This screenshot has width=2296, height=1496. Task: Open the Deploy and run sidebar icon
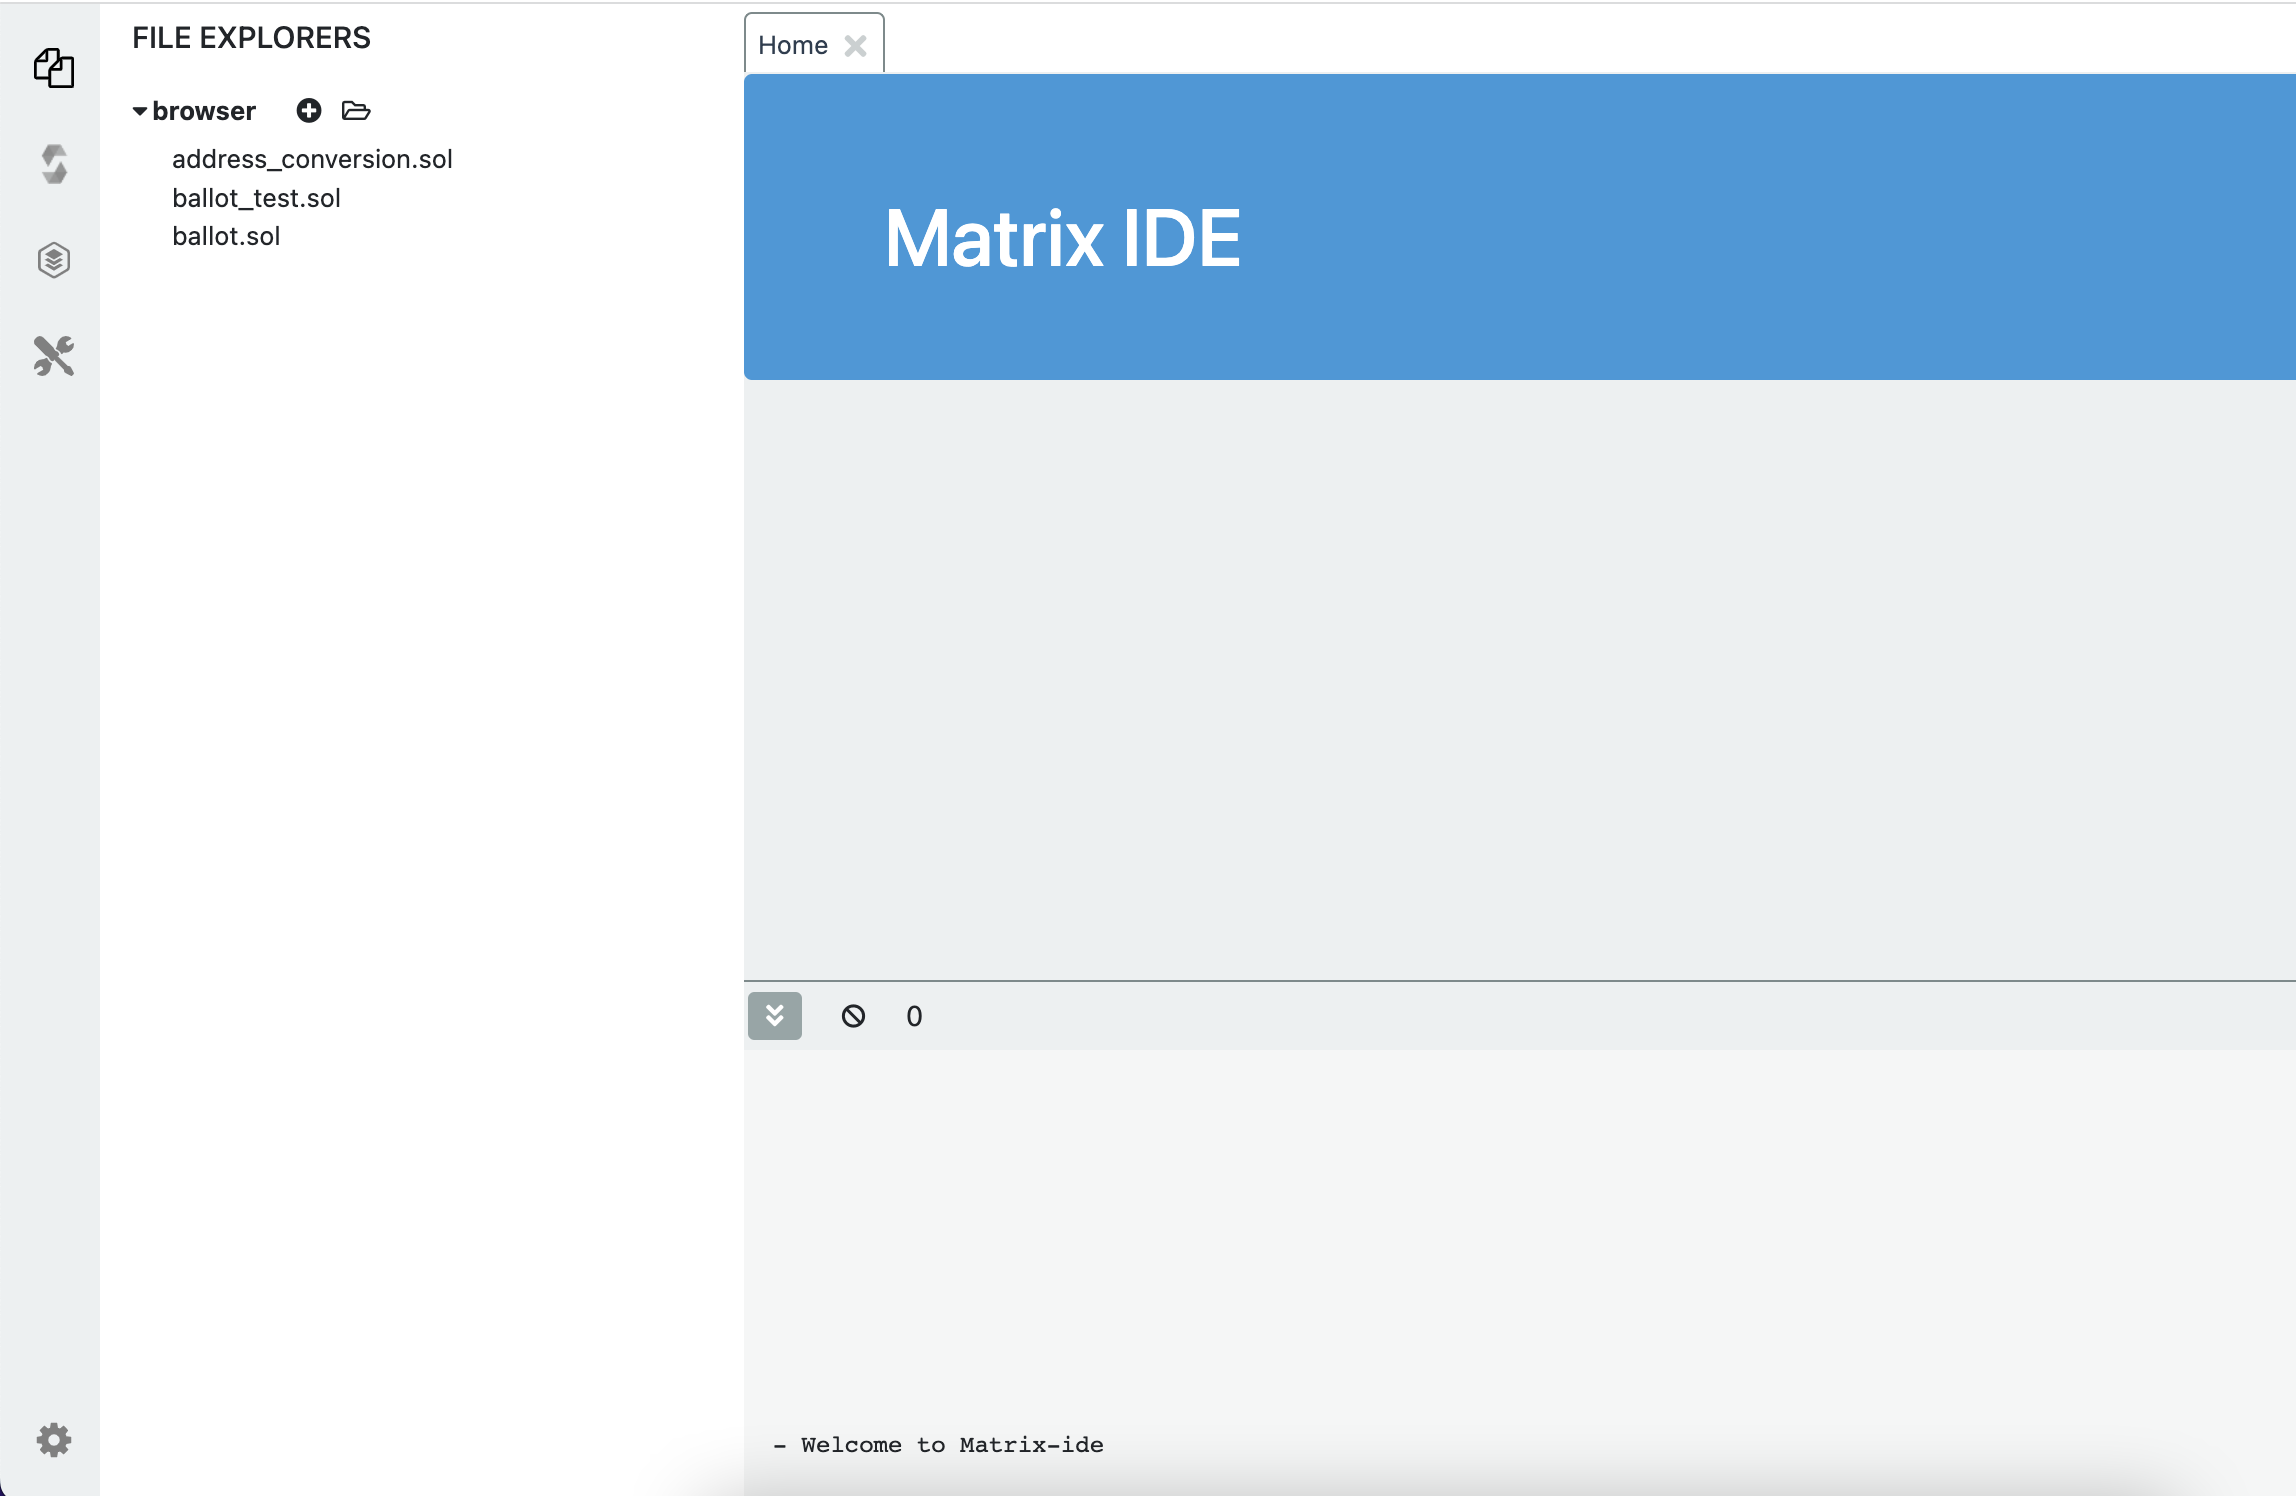(x=54, y=260)
